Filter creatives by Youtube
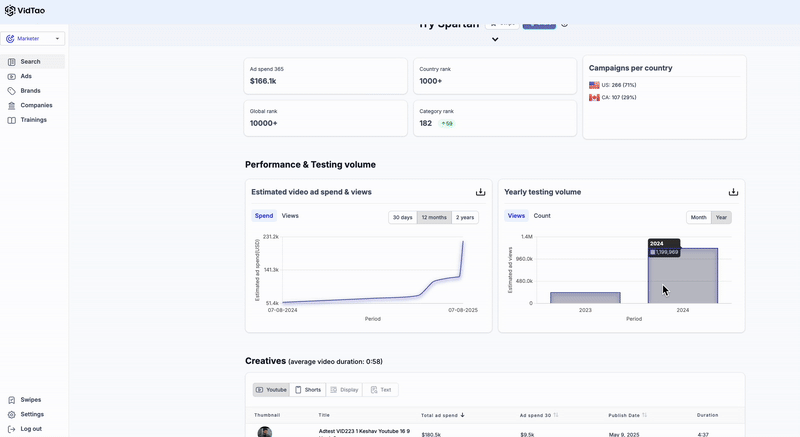Viewport: 800px width, 437px height. coord(271,390)
